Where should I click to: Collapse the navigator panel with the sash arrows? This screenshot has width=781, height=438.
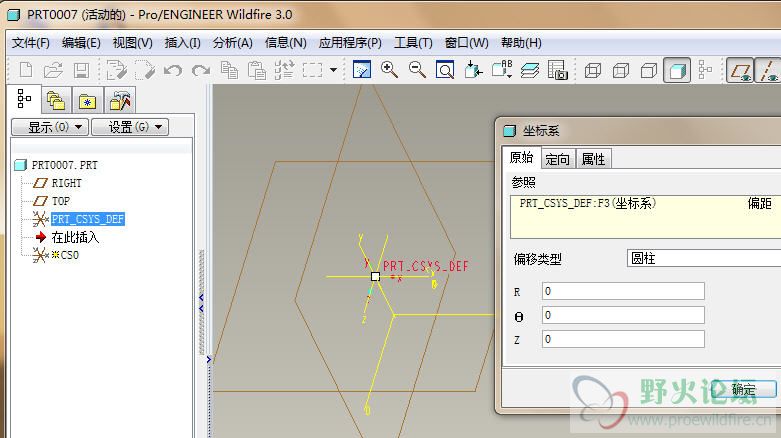201,302
